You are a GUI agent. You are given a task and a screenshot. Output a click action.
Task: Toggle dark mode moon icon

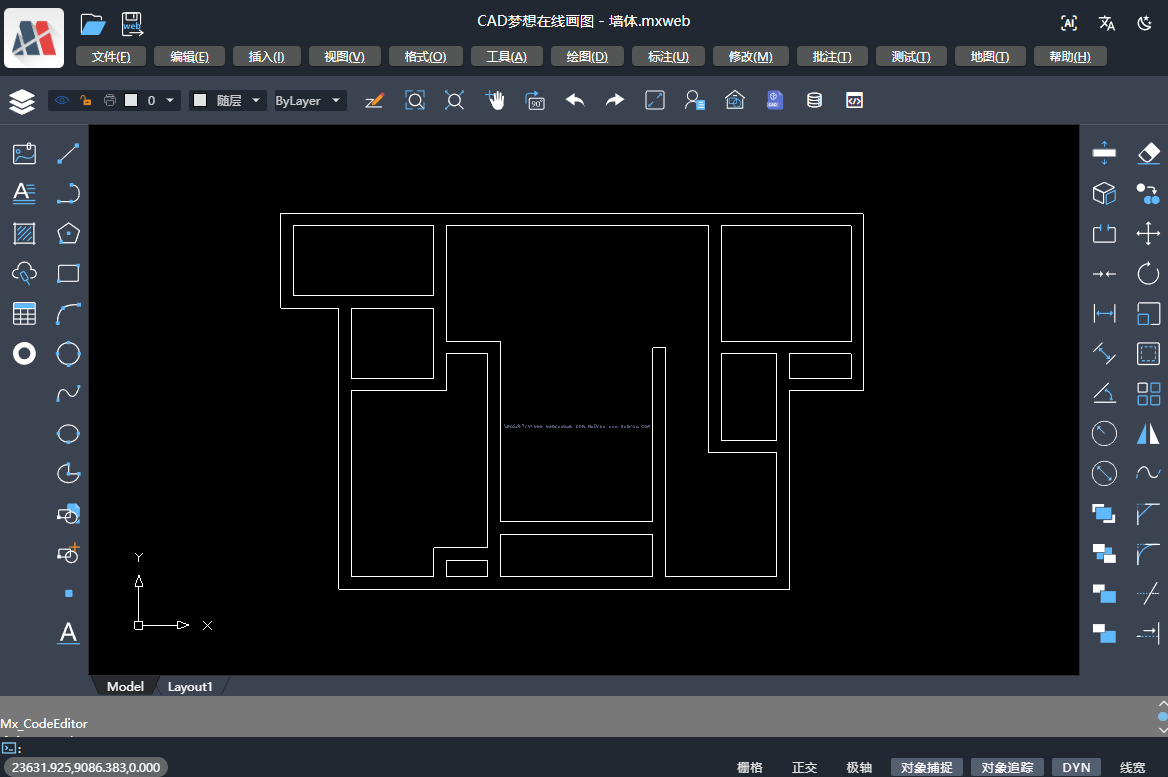(x=1145, y=23)
